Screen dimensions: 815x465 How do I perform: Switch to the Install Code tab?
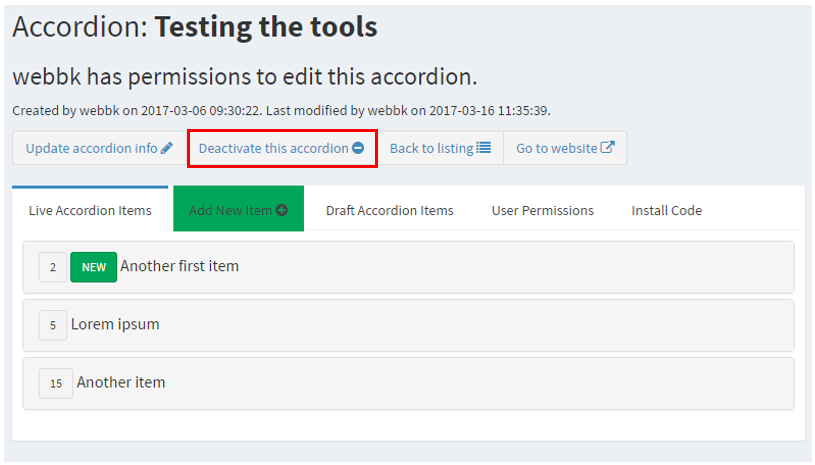(666, 210)
